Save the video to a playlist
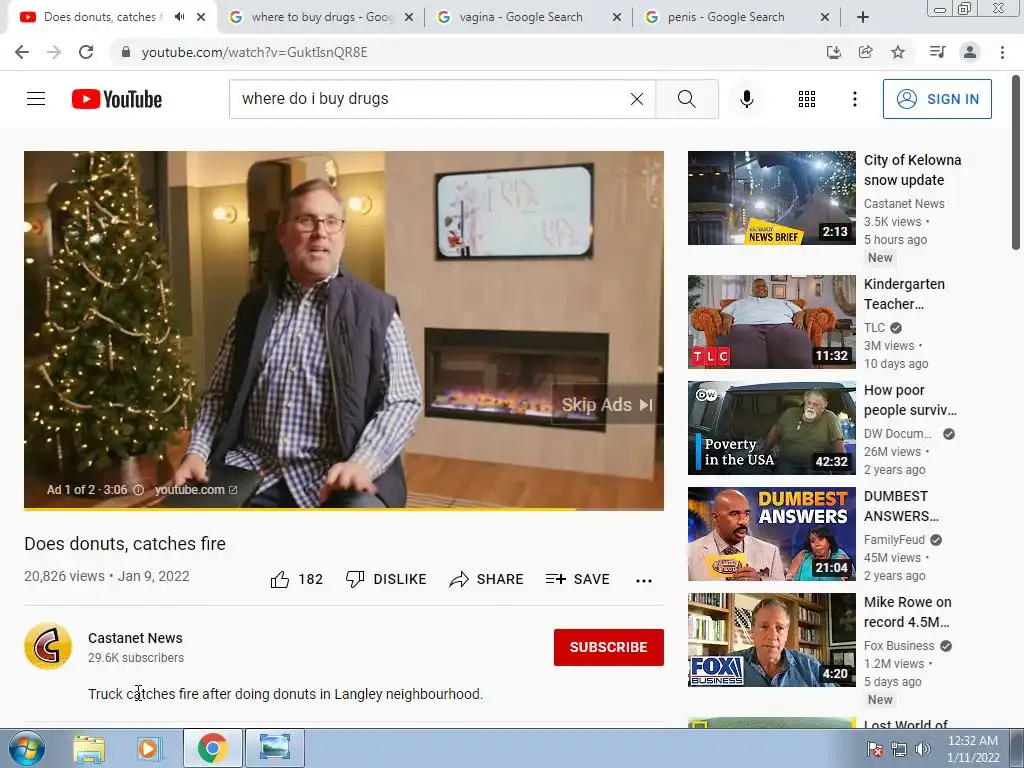1024x768 pixels. (577, 579)
